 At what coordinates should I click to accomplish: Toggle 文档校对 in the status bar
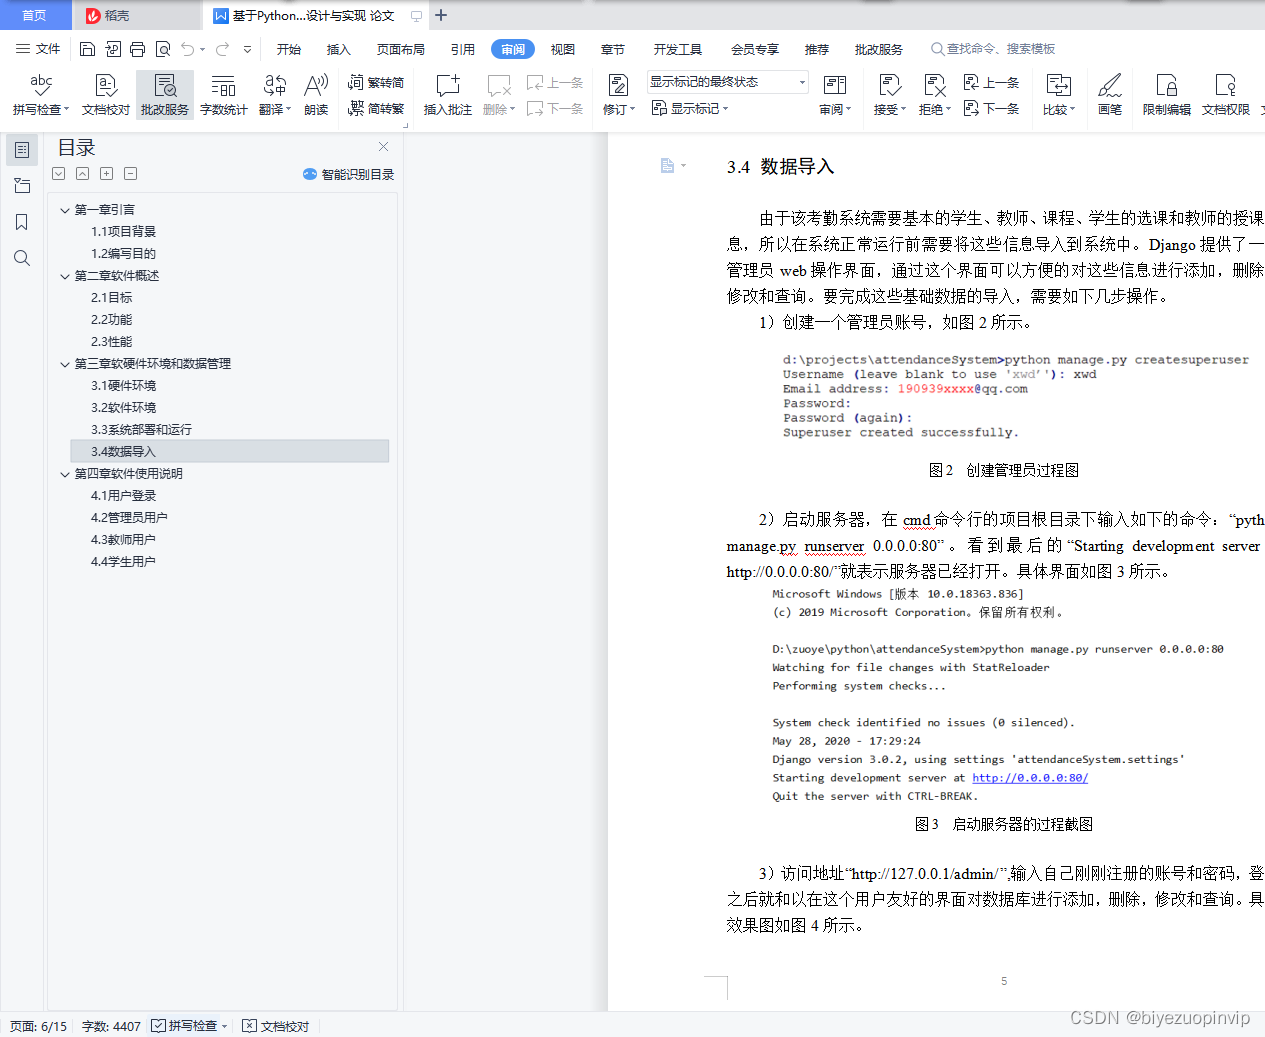pos(275,1025)
